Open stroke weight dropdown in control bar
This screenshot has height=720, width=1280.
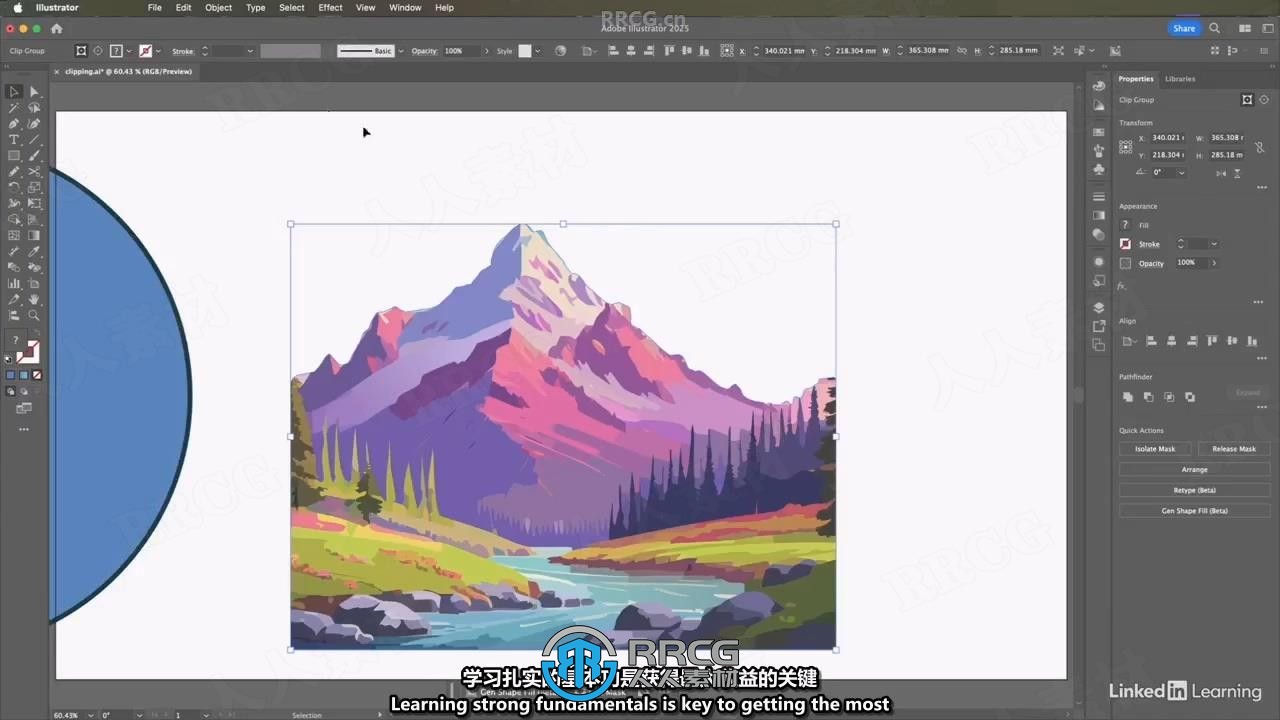pos(250,51)
